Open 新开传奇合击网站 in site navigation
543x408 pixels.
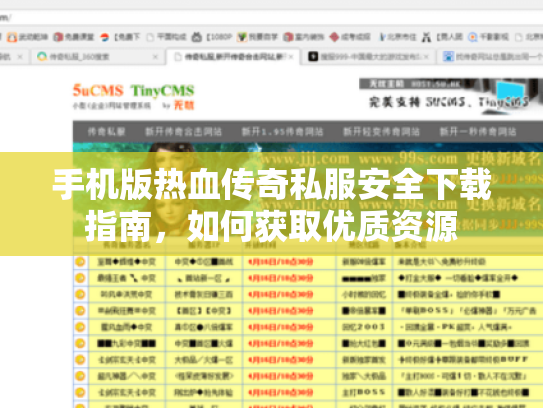click(183, 132)
